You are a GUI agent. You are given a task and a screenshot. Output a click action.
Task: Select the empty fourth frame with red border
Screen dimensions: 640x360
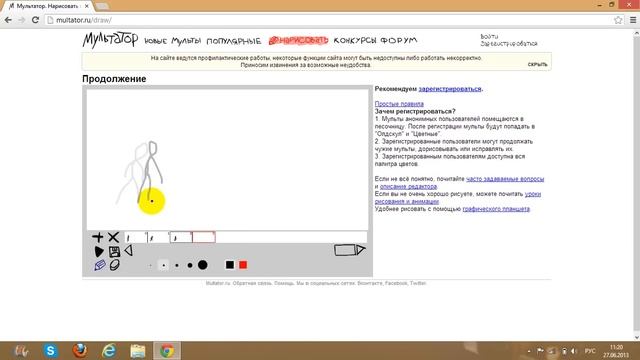click(204, 237)
